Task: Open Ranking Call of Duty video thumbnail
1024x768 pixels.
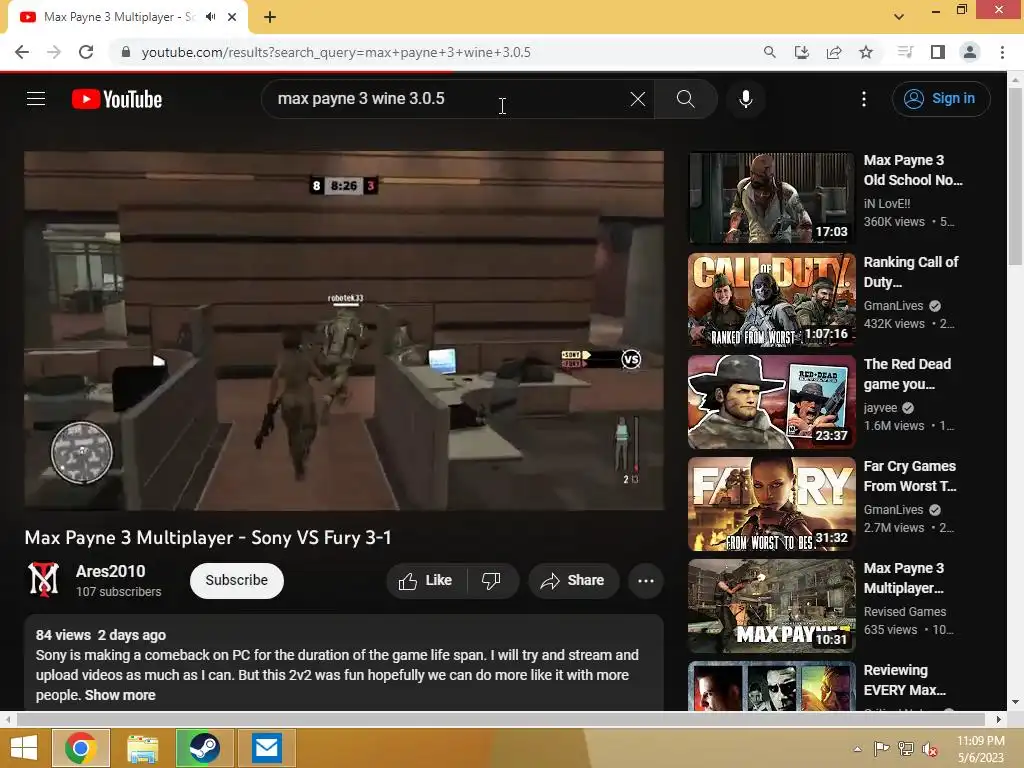Action: pyautogui.click(x=771, y=299)
